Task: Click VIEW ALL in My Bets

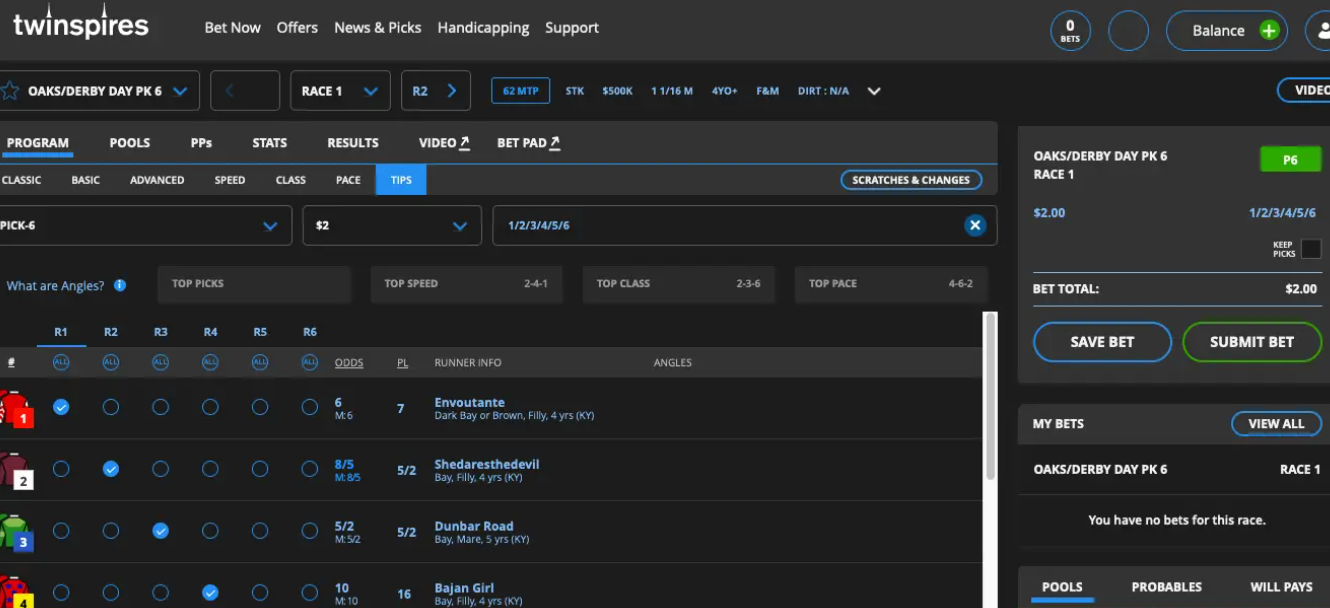Action: [1276, 424]
